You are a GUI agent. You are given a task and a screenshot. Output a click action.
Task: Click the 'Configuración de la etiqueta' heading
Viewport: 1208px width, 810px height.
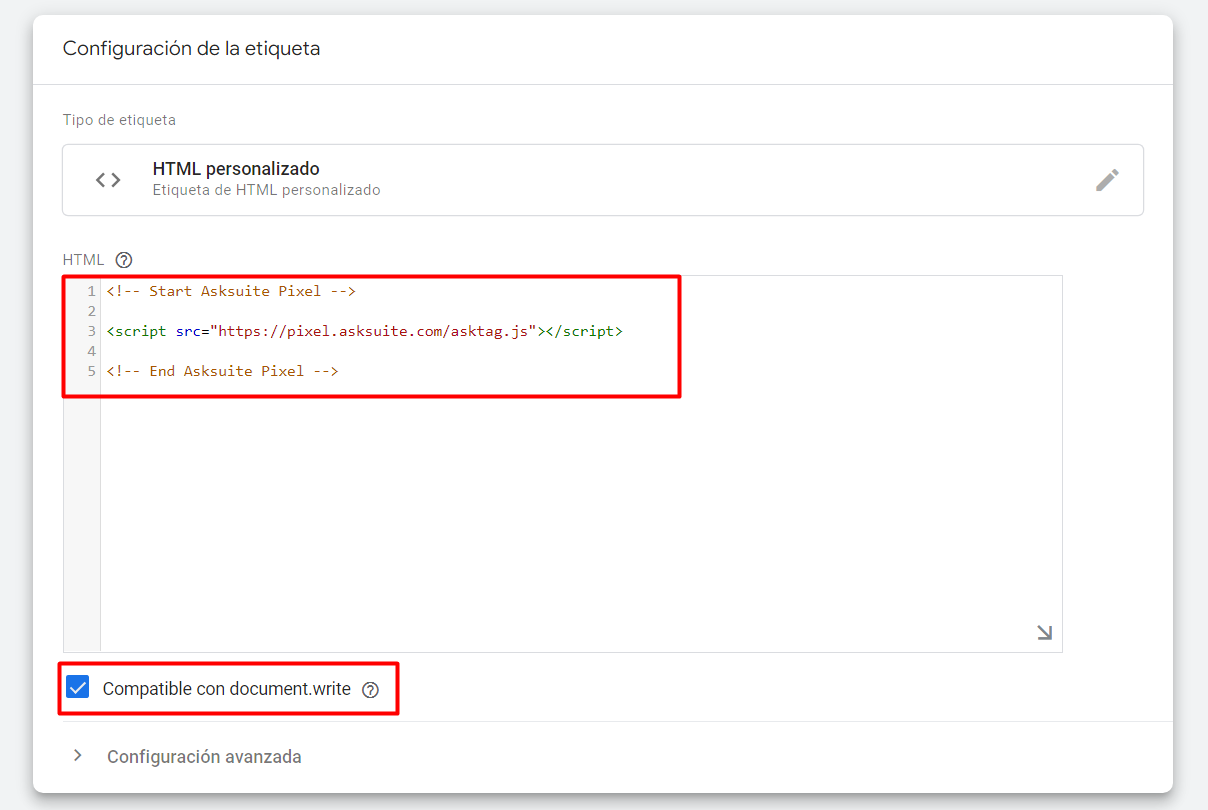click(x=191, y=48)
